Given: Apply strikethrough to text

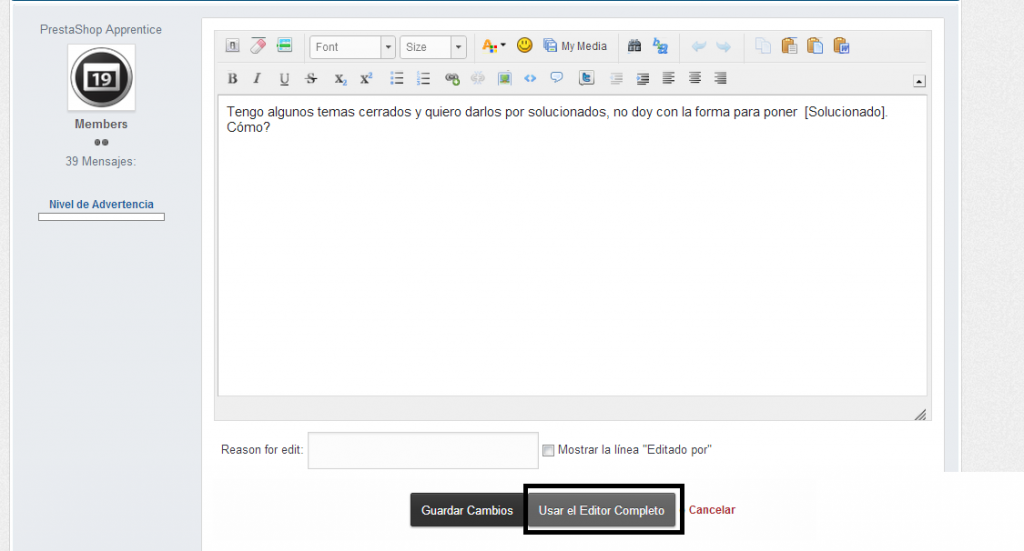Looking at the screenshot, I should (311, 79).
